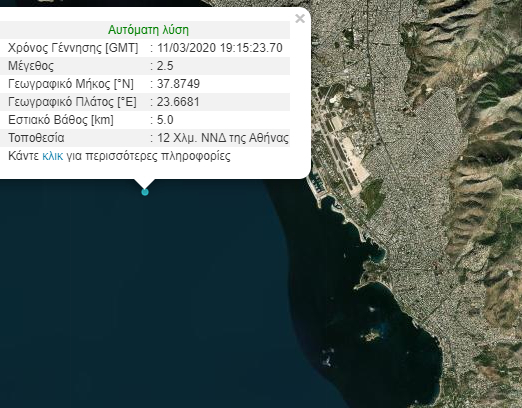The width and height of the screenshot is (522, 408).
Task: Click the 'Γεωγραφικό Πλάτος [°E]' label
Action: 72,102
